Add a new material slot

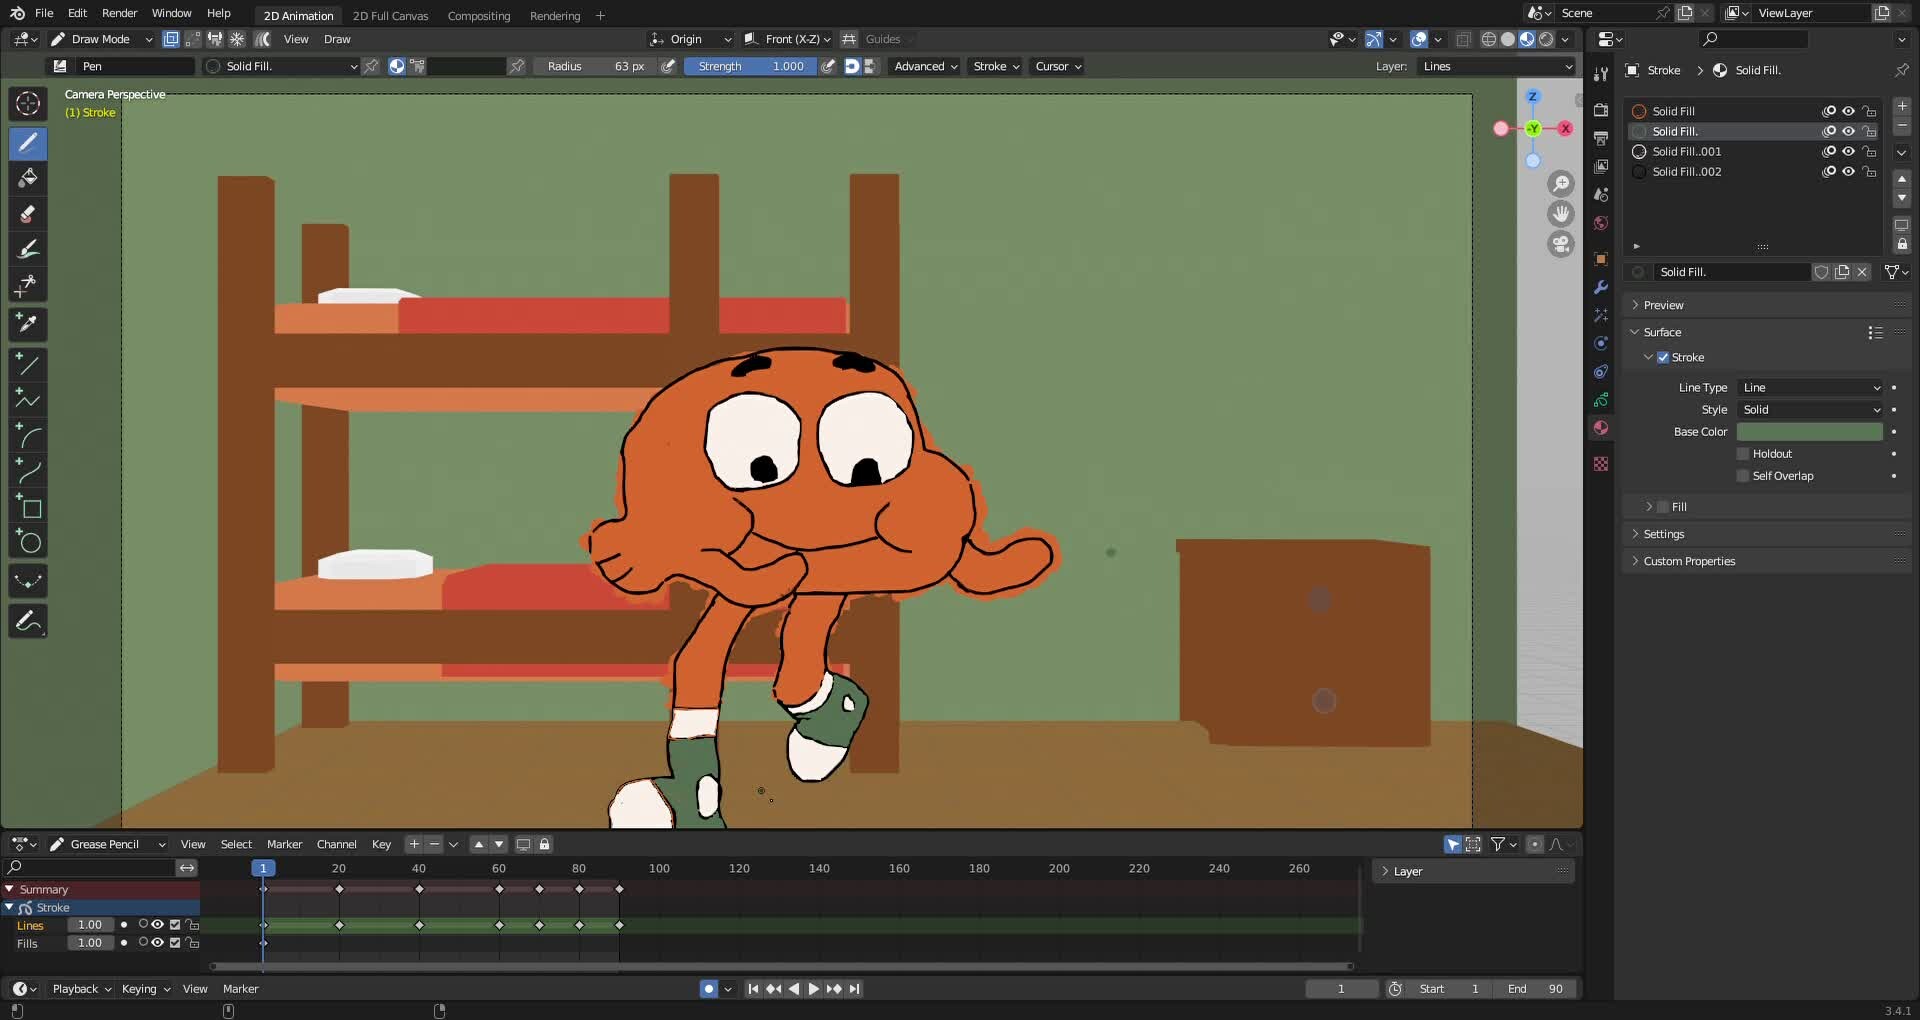click(1902, 106)
